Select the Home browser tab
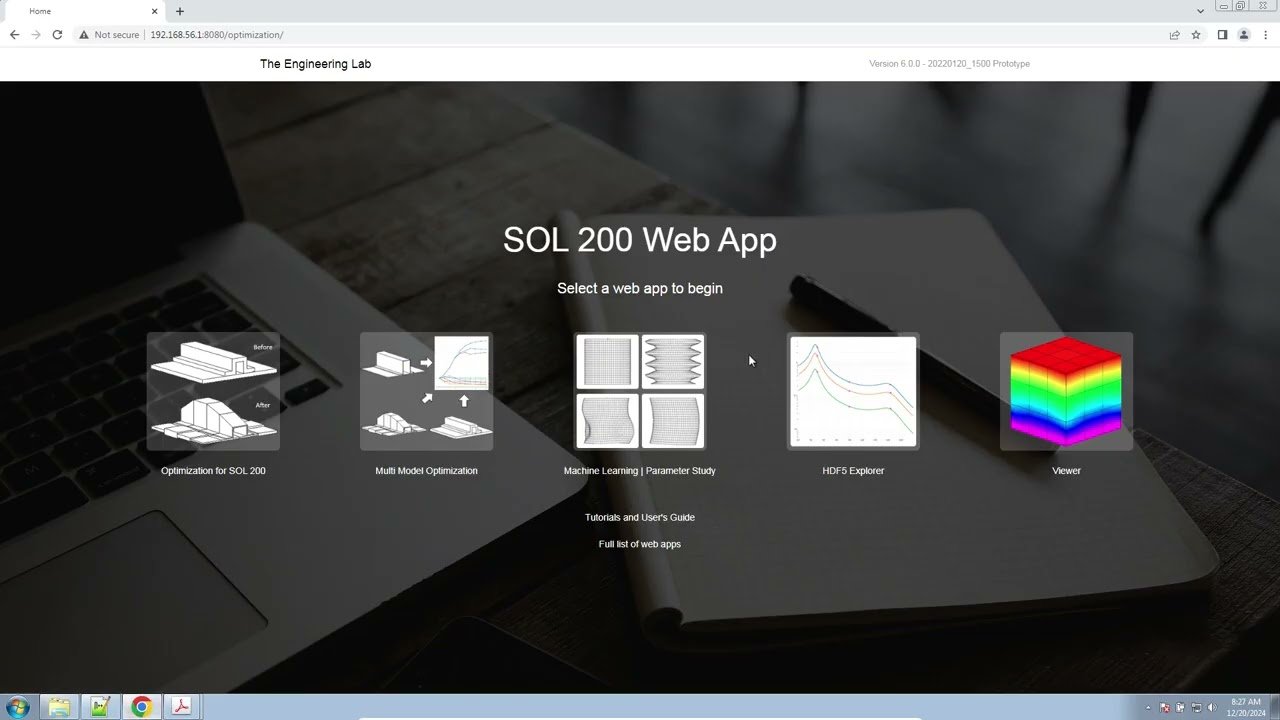The width and height of the screenshot is (1280, 720). click(x=80, y=11)
